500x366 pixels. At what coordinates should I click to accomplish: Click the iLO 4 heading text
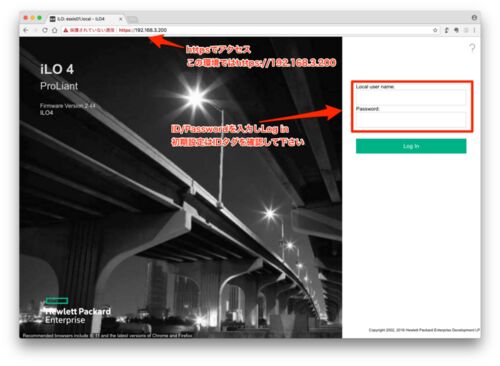point(57,69)
